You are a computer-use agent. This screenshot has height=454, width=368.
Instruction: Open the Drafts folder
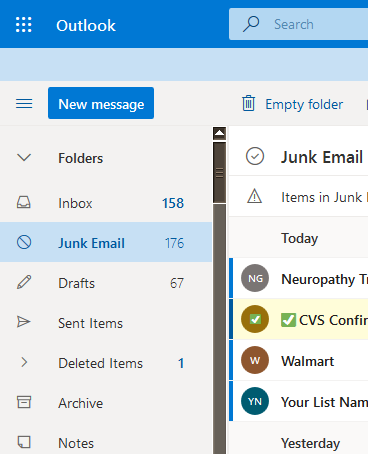[x=106, y=283]
